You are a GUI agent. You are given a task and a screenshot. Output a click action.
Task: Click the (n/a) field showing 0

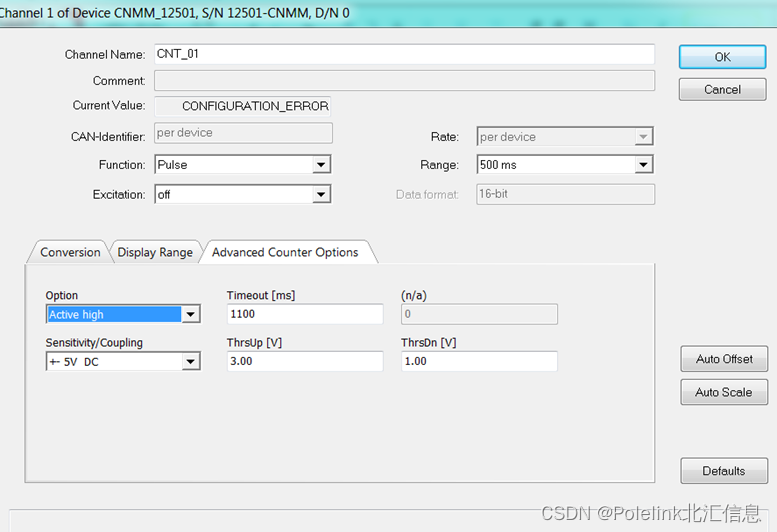pyautogui.click(x=479, y=314)
